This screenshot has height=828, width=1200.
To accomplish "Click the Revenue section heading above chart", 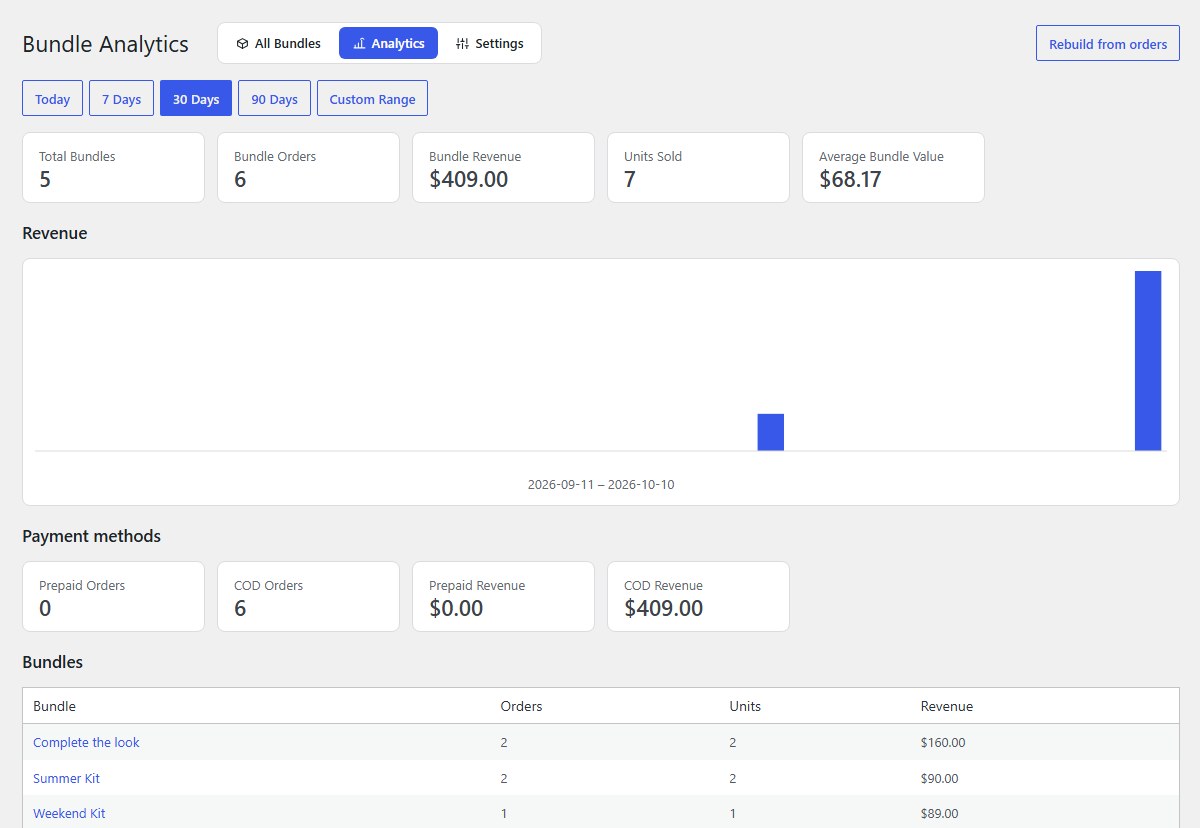I will (x=55, y=233).
